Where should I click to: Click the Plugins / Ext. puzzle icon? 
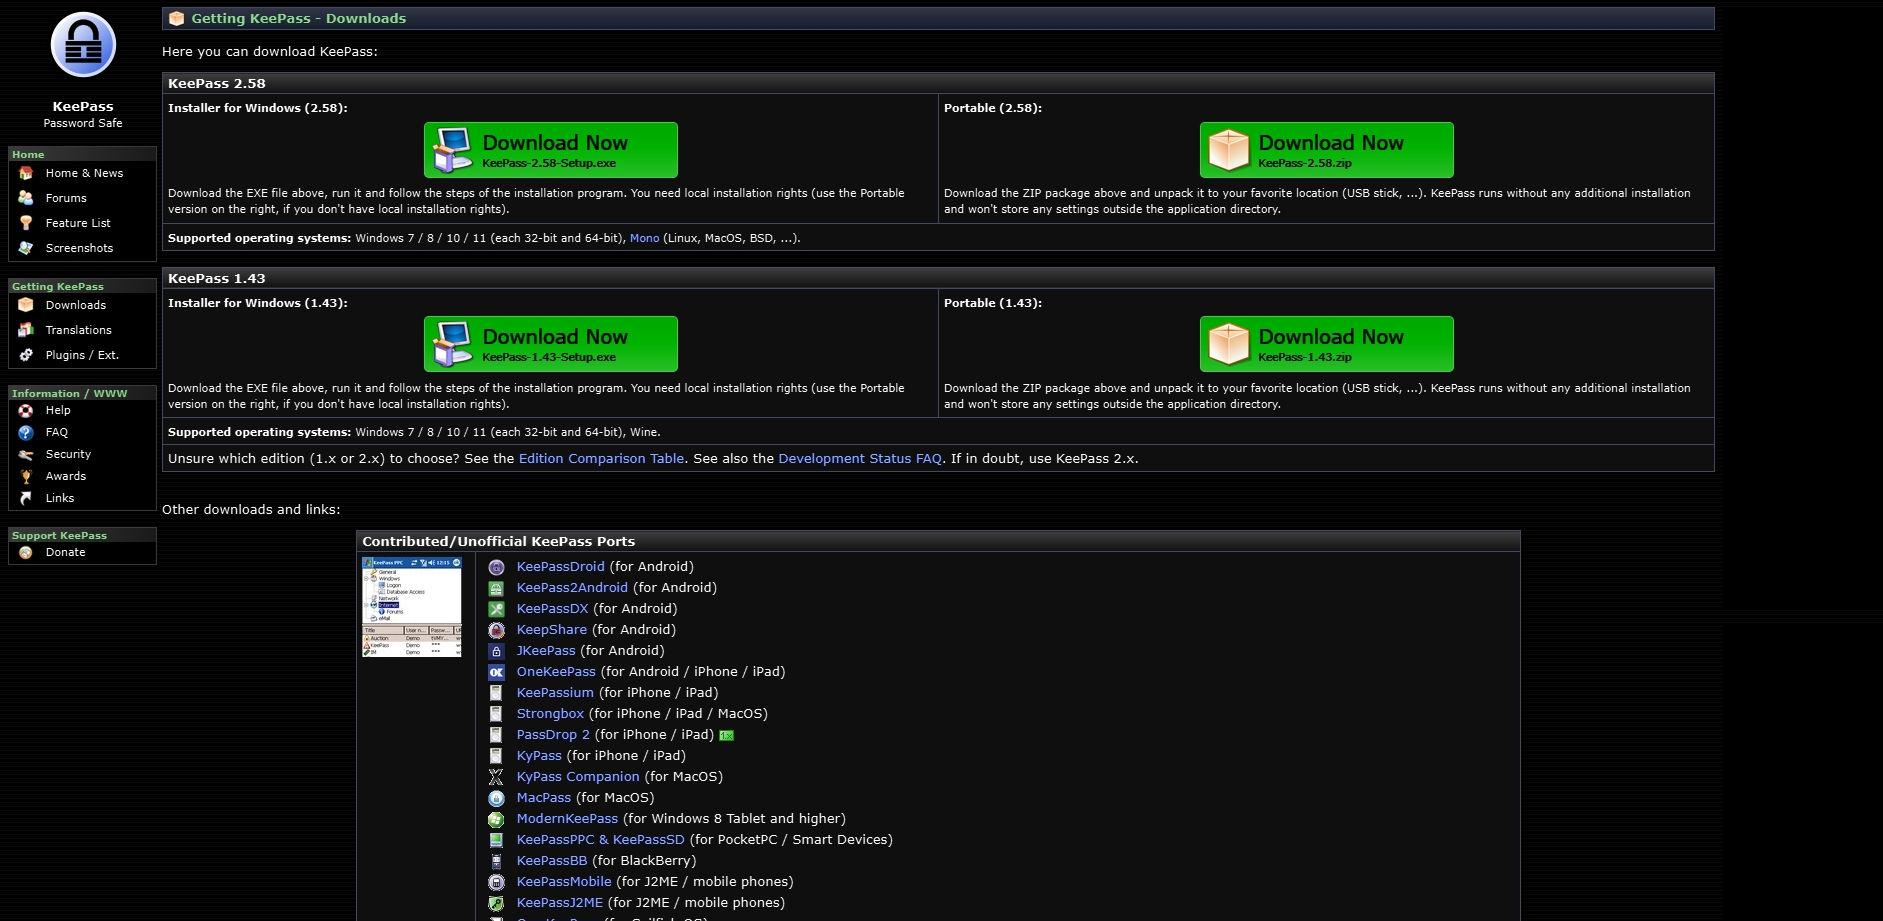tap(26, 355)
